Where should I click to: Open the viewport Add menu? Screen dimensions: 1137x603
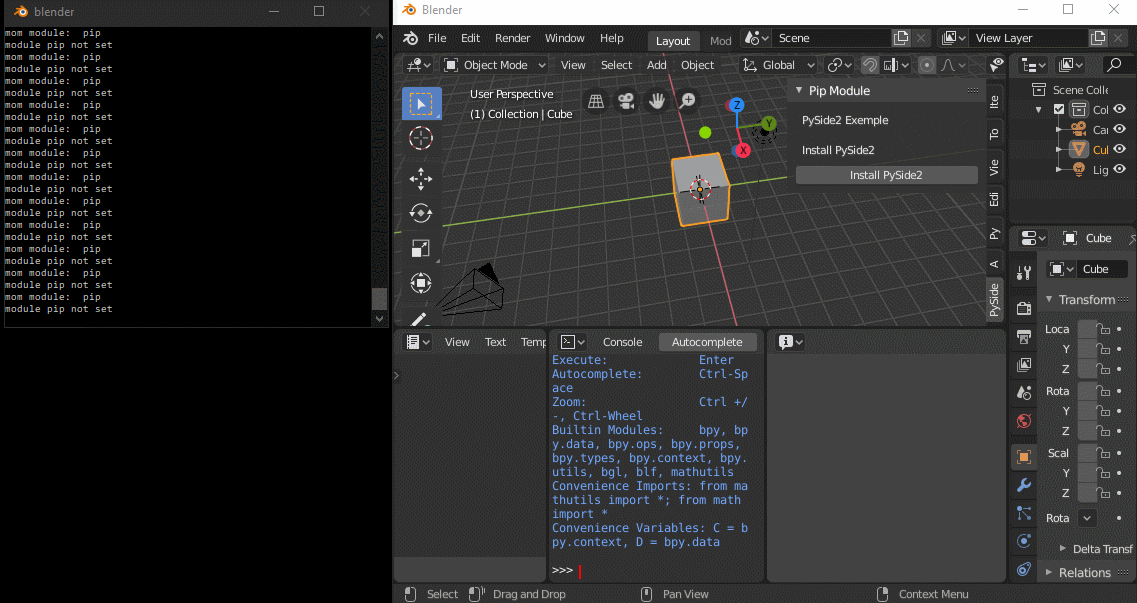[x=656, y=65]
